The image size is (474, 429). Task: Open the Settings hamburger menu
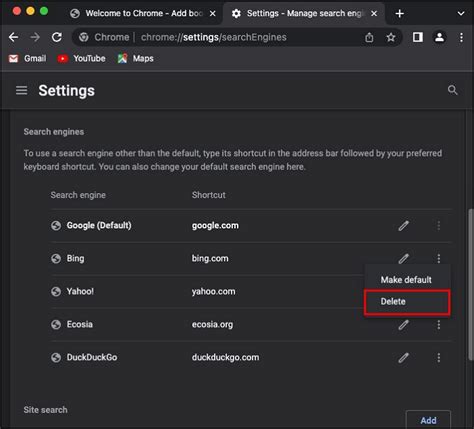22,90
